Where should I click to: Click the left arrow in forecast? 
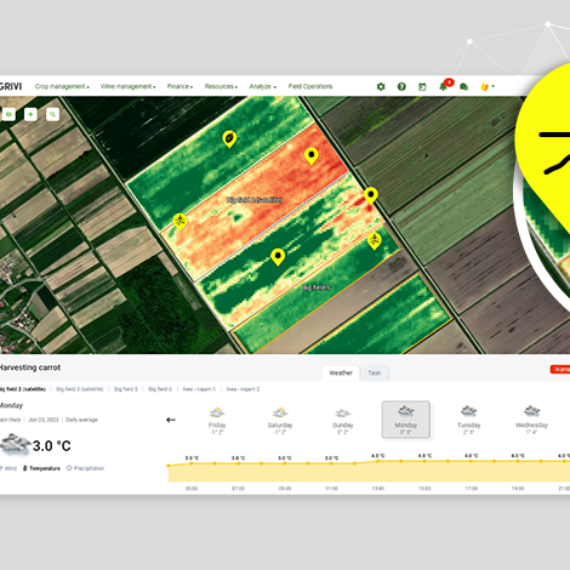pos(171,420)
